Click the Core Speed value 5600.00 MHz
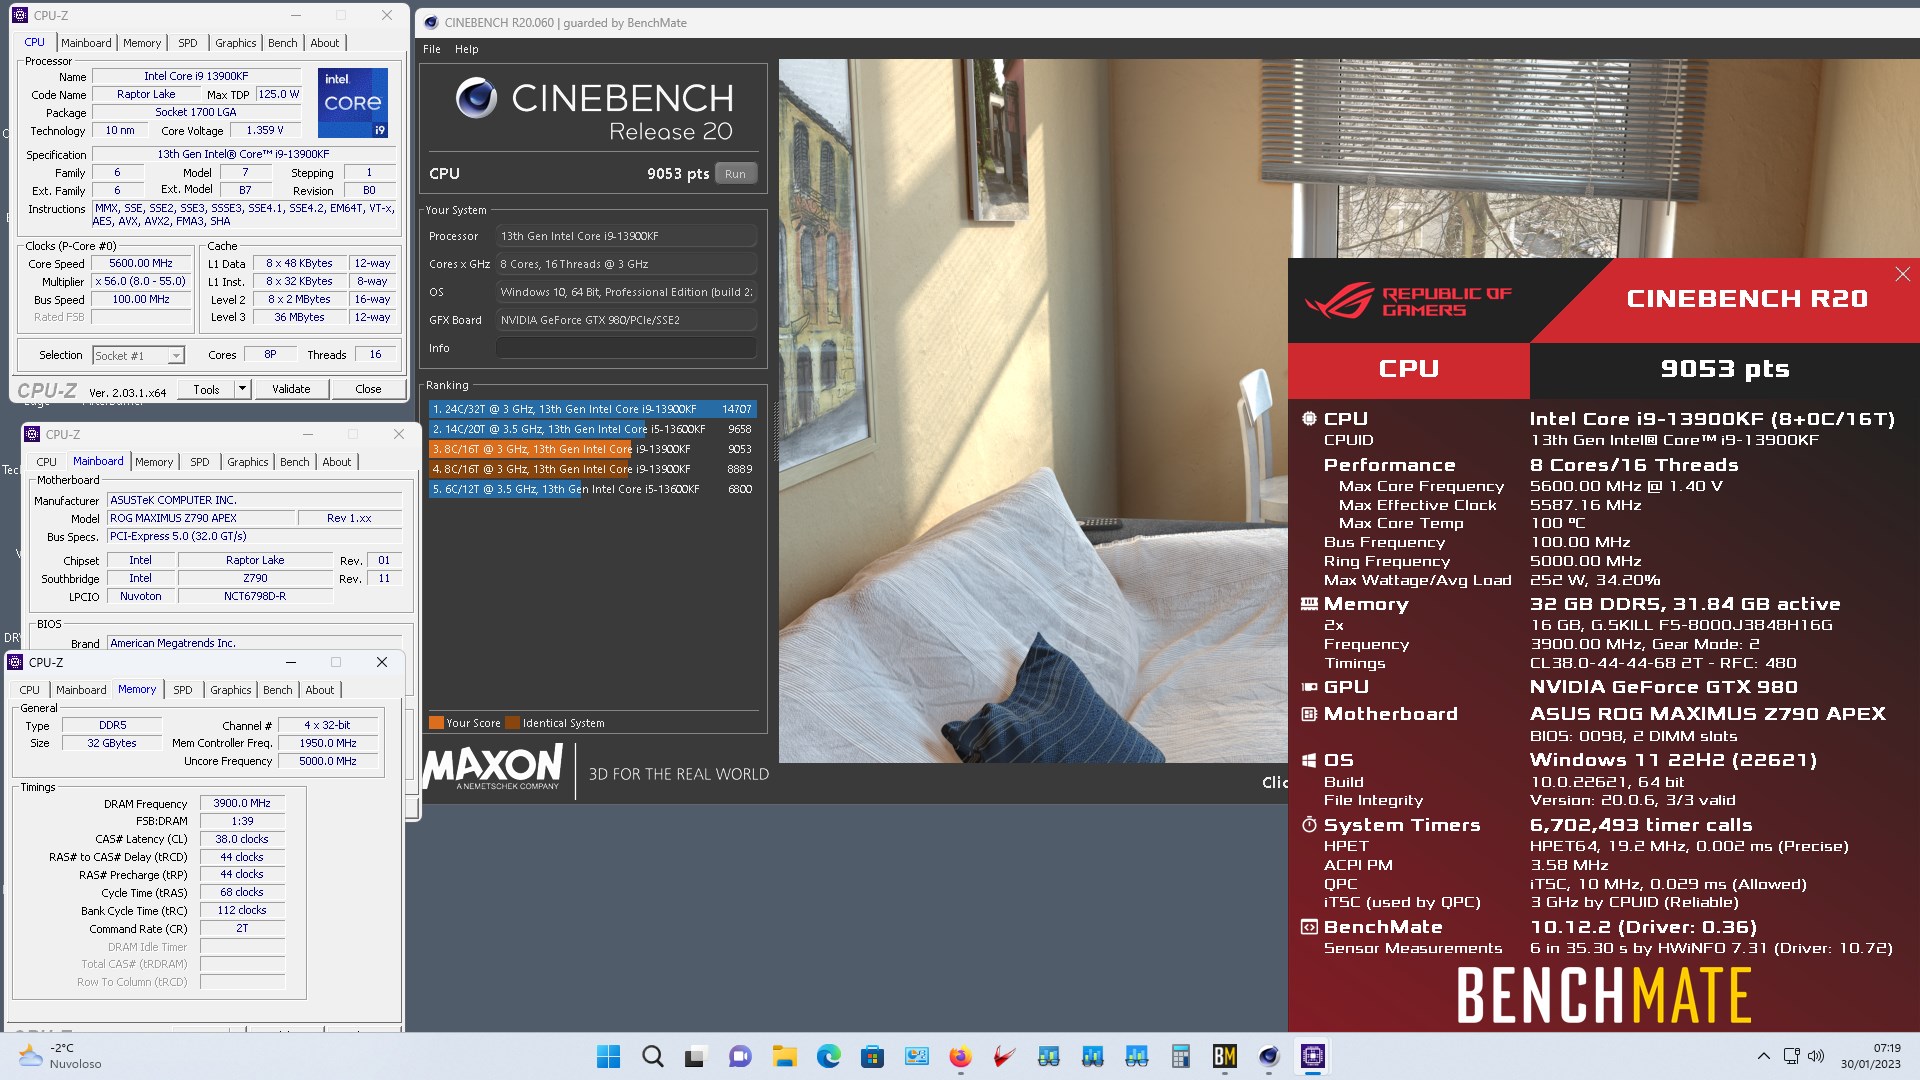 click(141, 264)
